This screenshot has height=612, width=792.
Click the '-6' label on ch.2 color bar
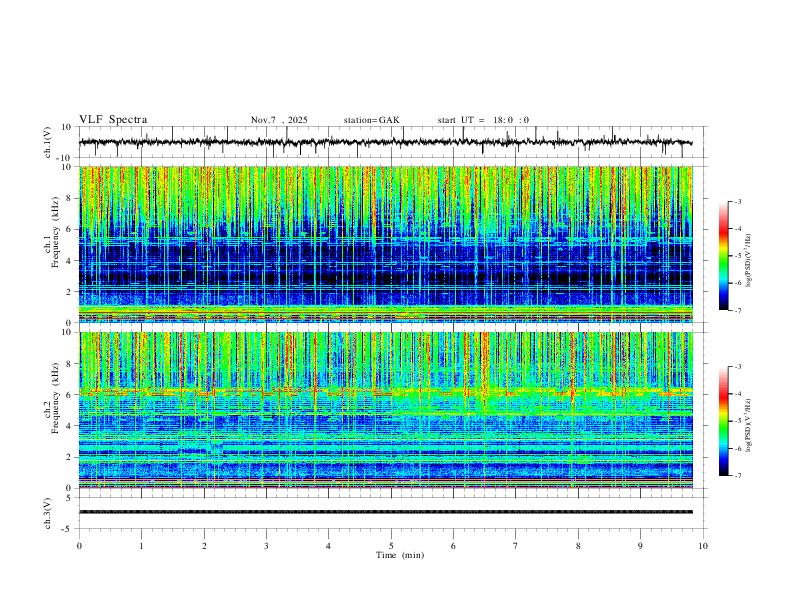coord(738,448)
